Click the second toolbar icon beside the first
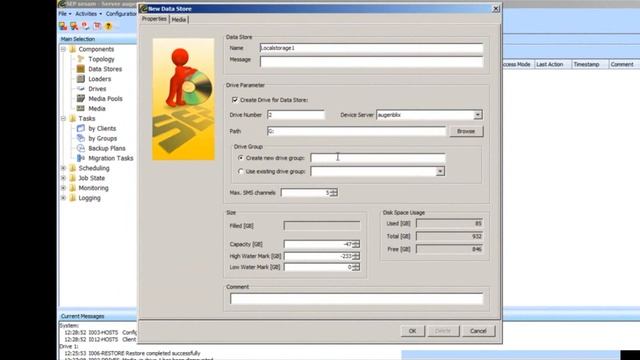The width and height of the screenshot is (640, 360). [x=74, y=26]
